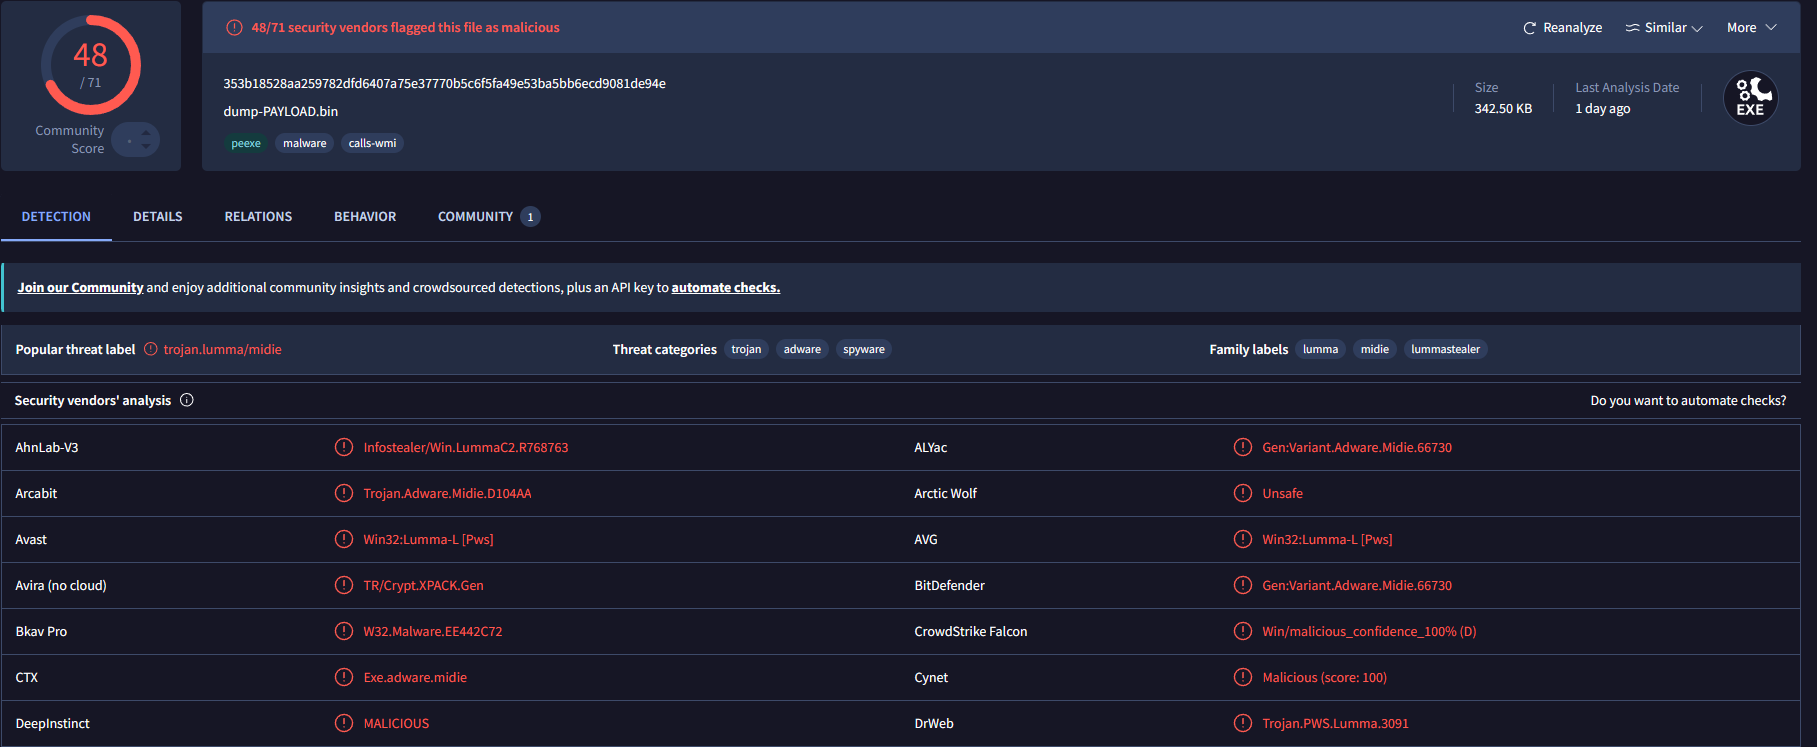Screen dimensions: 1817x747
Task: Click the alert icon in the CrowdStrike Falcon row
Action: pos(1243,631)
